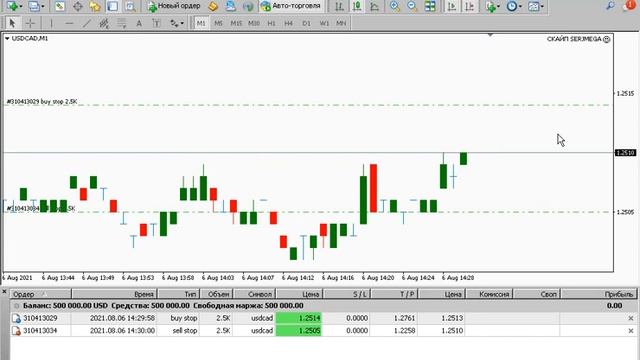
Task: Switch to candlestick chart display
Action: (357, 6)
